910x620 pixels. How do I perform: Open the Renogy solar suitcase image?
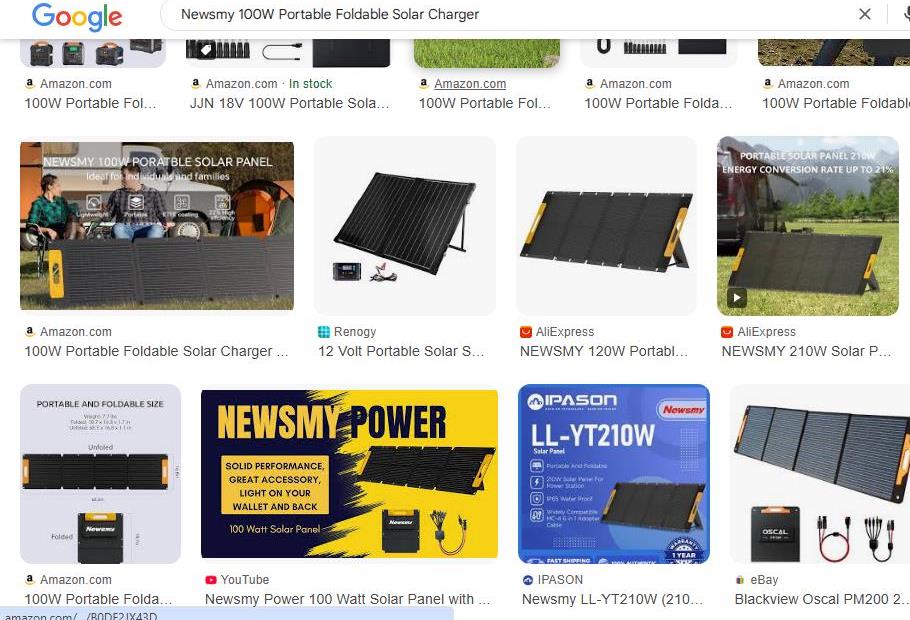tap(405, 226)
